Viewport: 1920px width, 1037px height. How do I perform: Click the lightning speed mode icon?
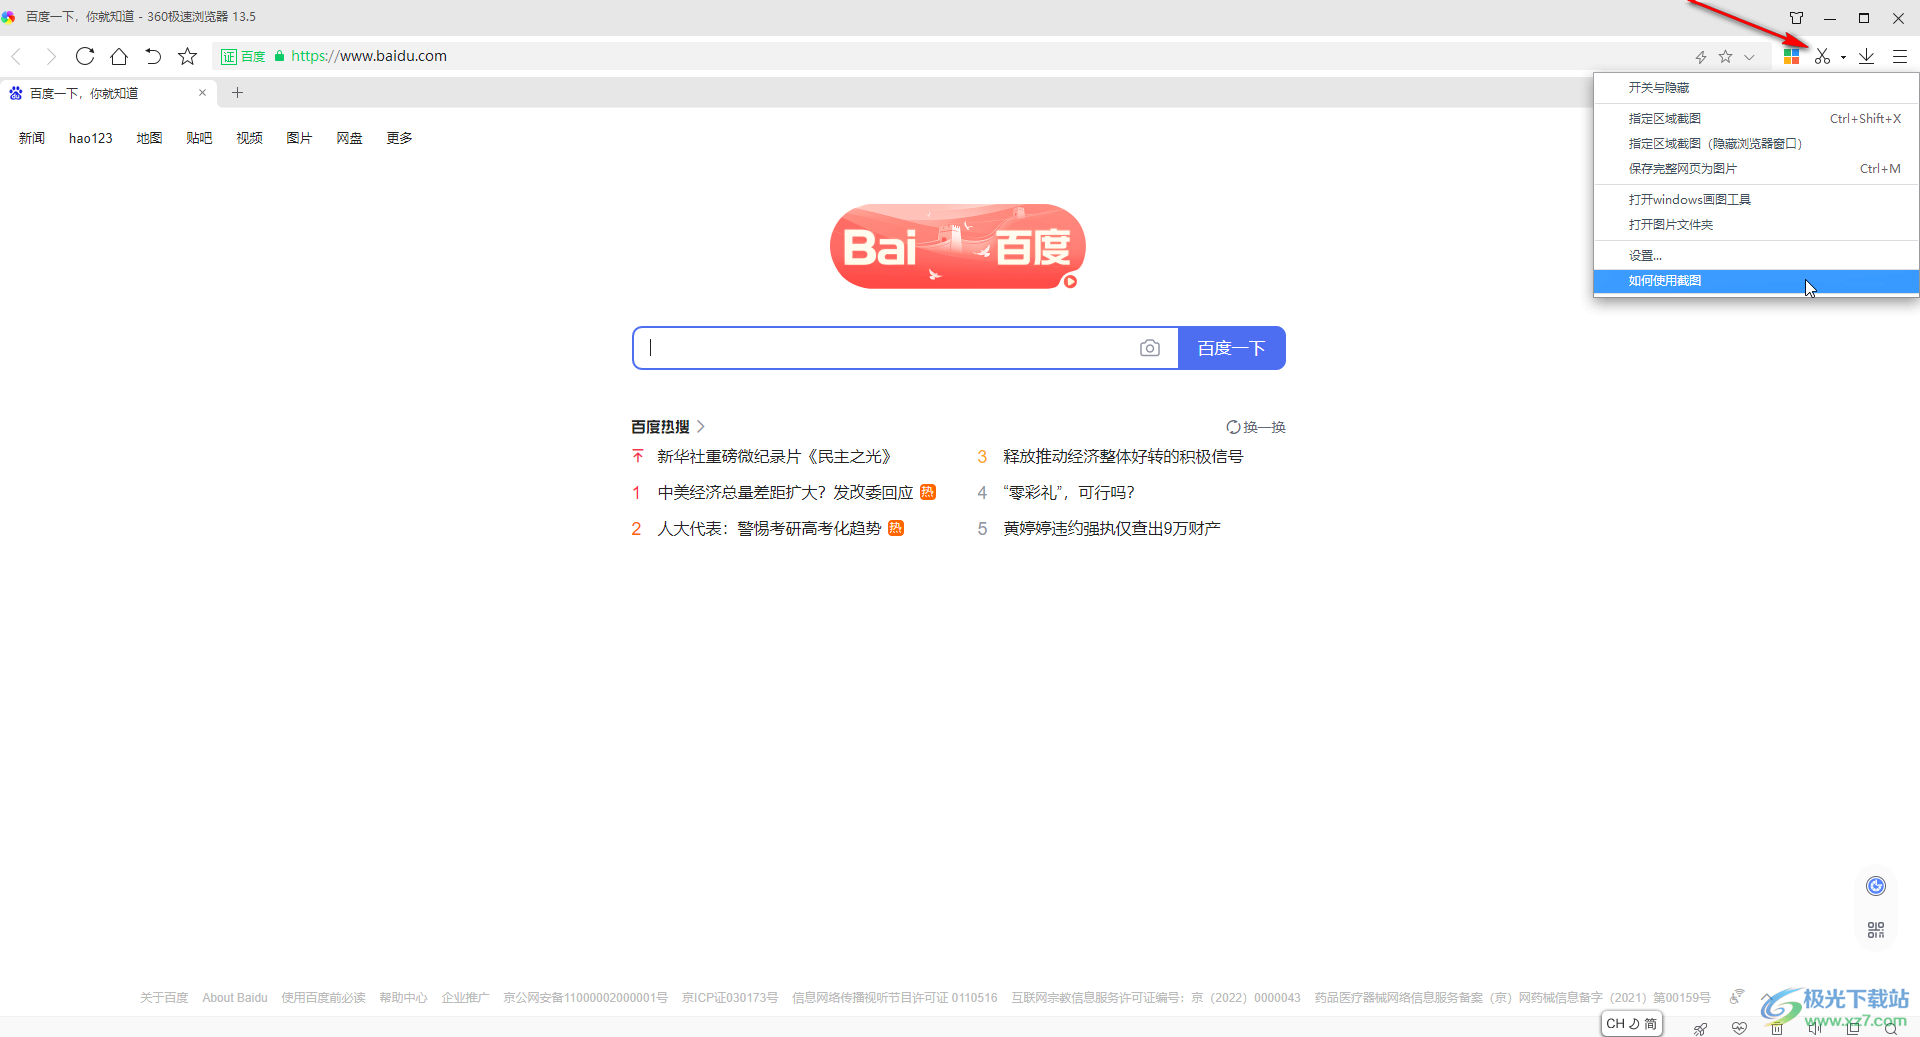click(1701, 57)
